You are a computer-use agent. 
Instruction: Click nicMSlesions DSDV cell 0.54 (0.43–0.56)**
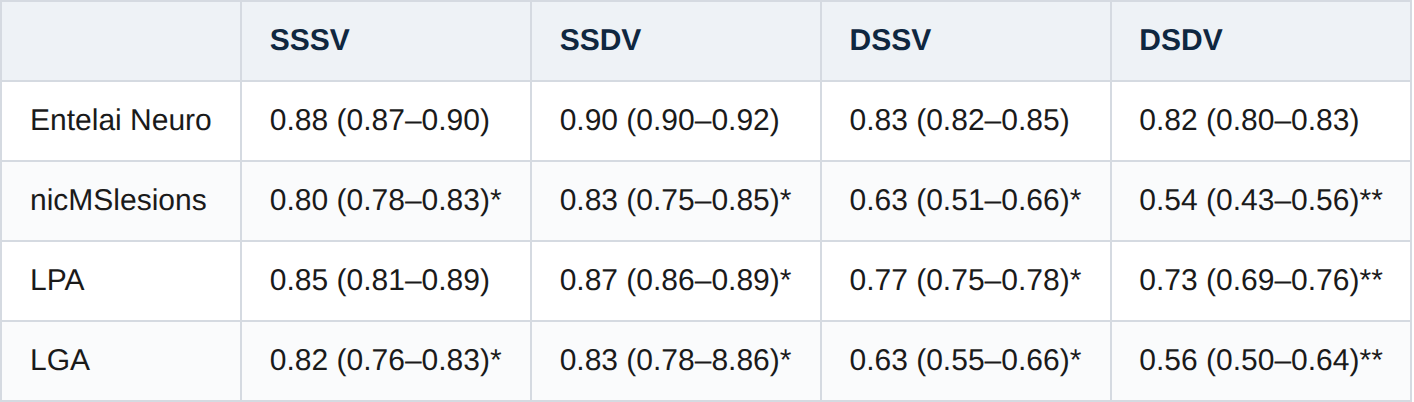[1261, 201]
